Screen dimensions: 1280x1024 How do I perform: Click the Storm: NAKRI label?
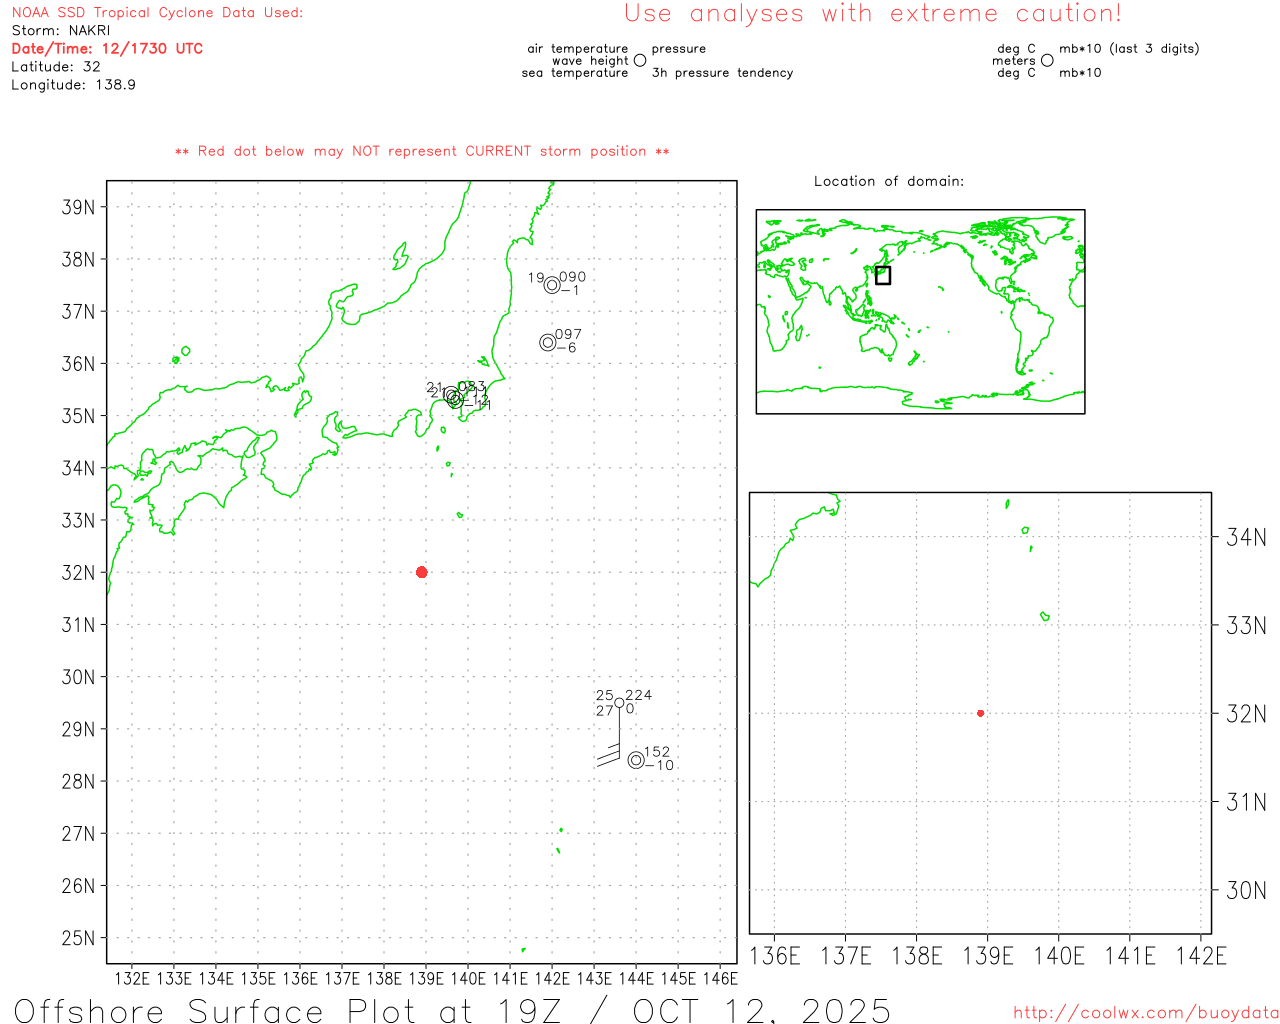pos(61,31)
